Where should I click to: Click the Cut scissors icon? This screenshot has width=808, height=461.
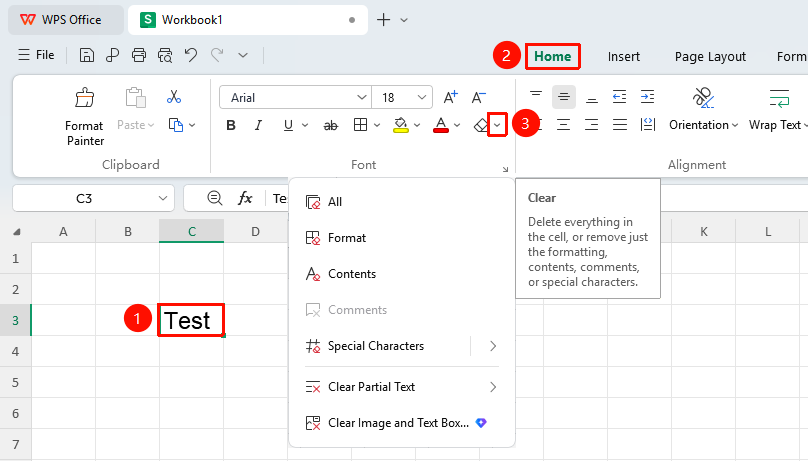coord(174,96)
